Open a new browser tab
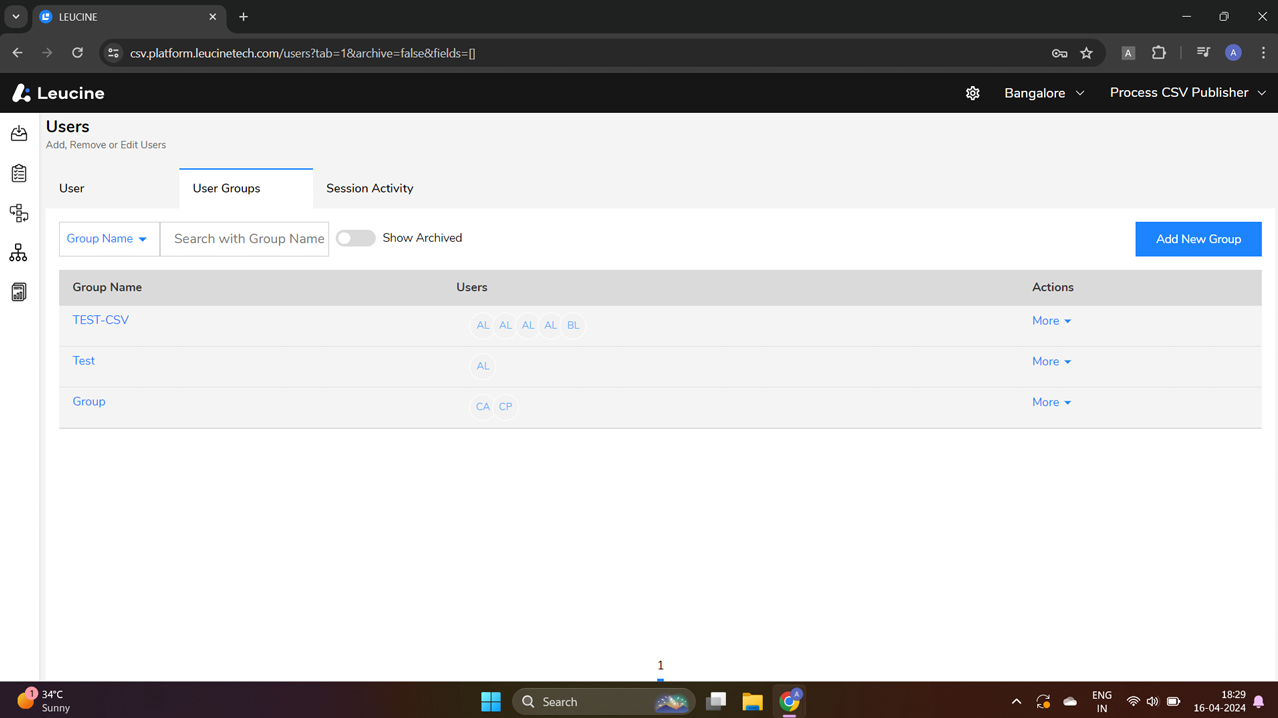 [x=243, y=17]
